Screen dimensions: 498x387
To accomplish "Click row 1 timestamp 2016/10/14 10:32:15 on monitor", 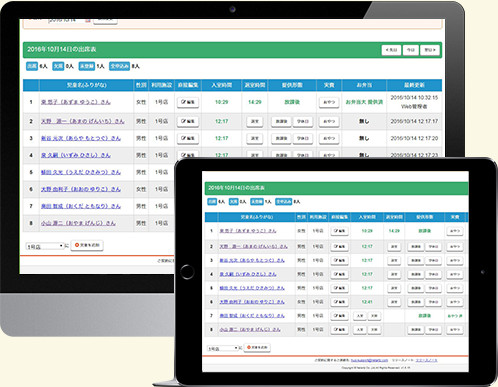I will coord(414,98).
